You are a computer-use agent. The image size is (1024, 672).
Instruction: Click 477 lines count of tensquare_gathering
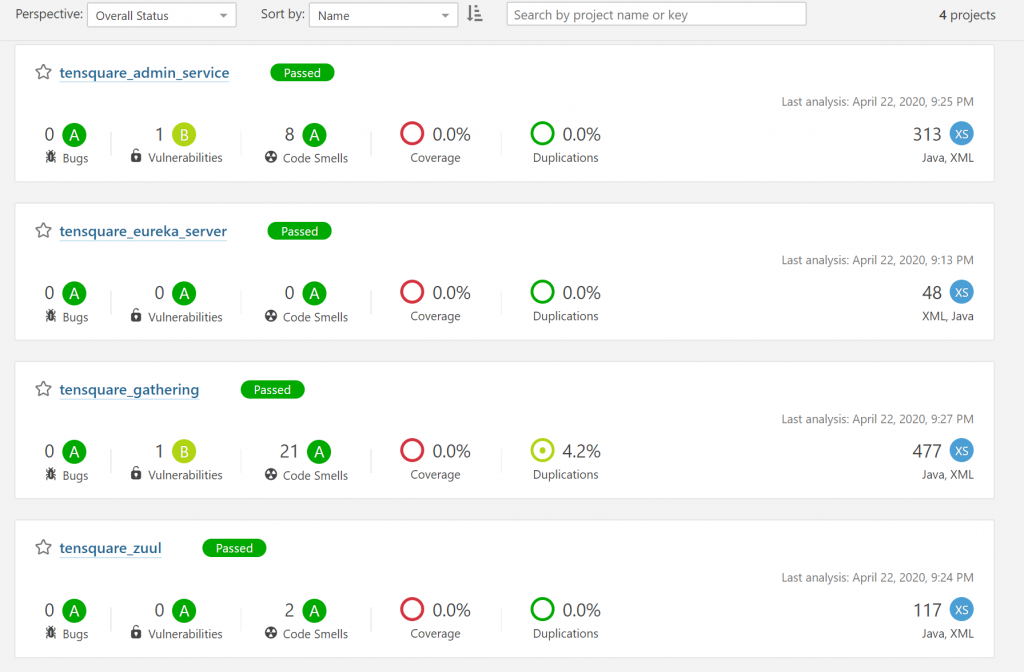(x=927, y=451)
